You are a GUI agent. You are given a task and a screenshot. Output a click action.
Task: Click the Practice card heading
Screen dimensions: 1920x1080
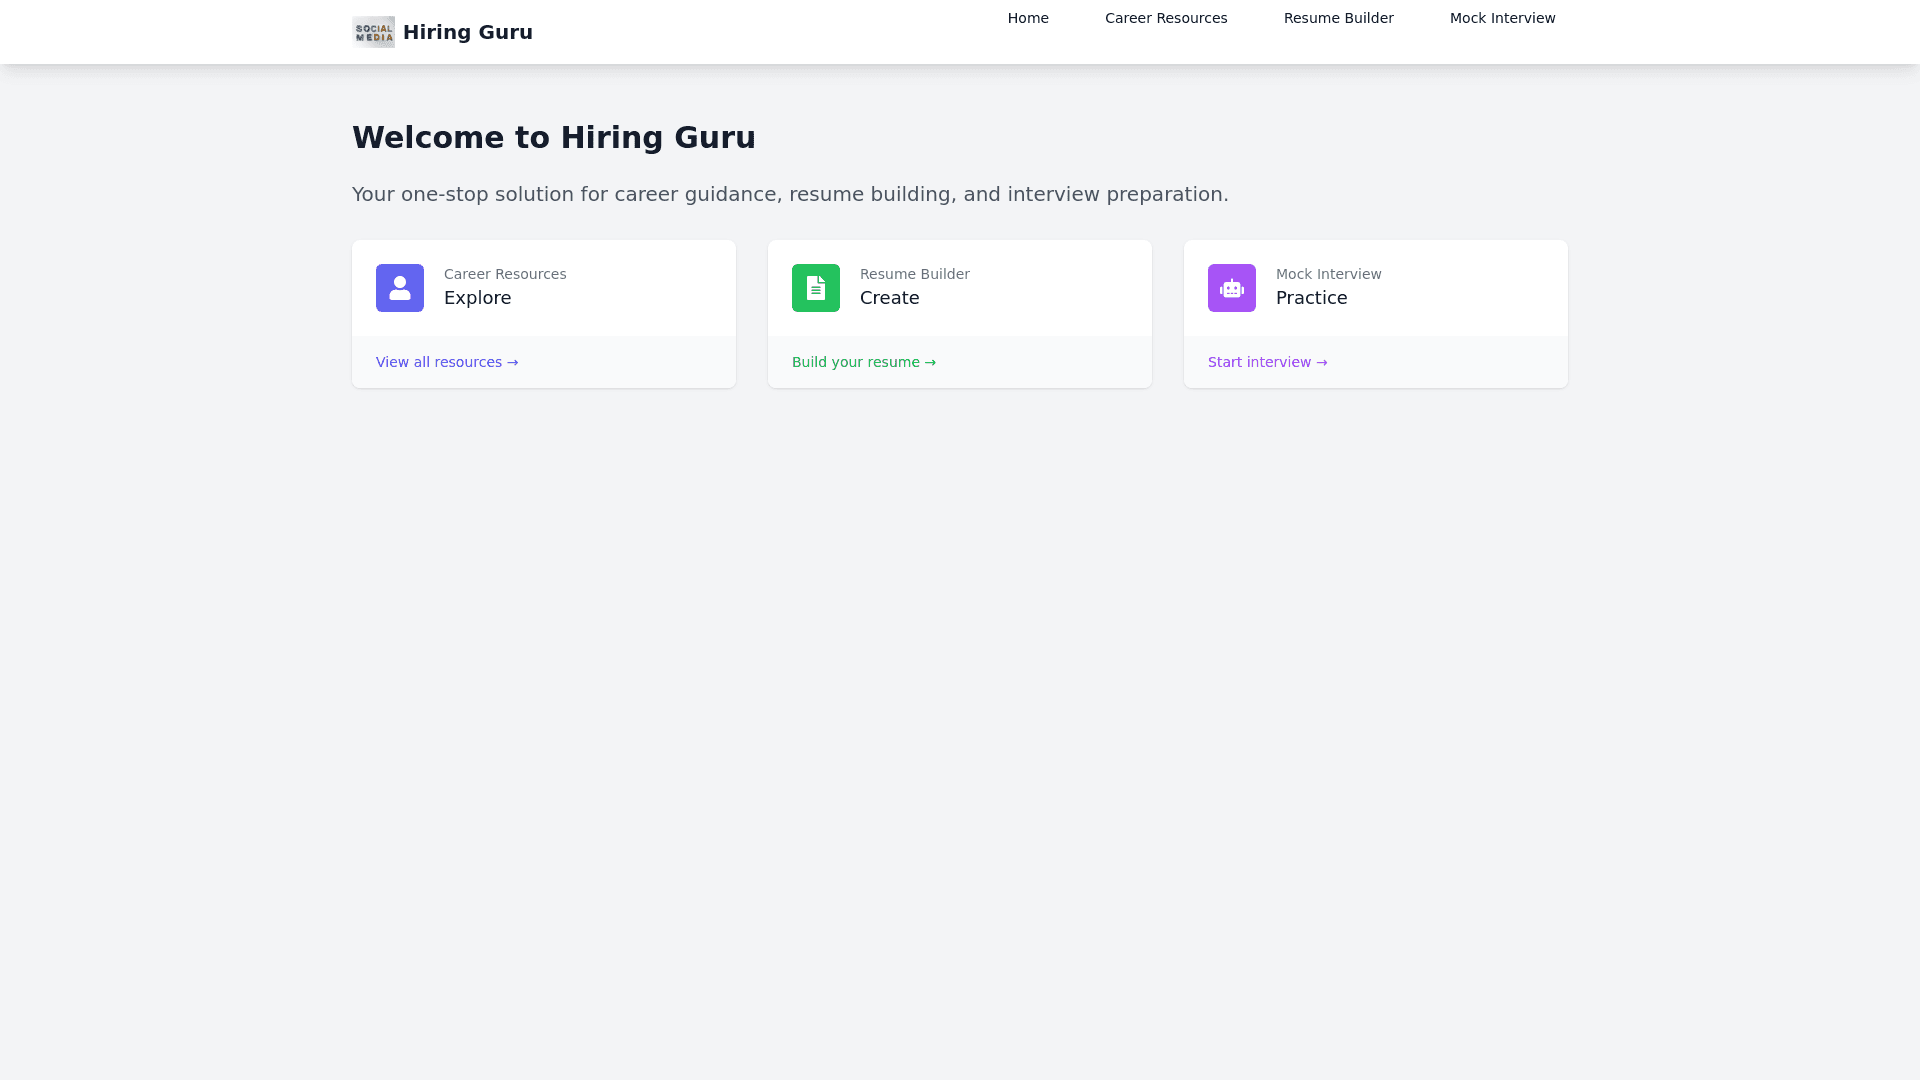1311,298
